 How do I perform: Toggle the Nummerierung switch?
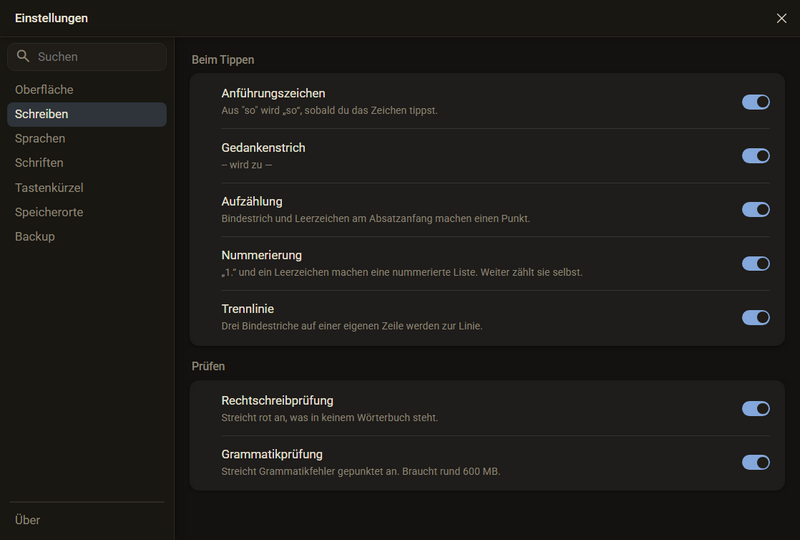click(x=756, y=263)
